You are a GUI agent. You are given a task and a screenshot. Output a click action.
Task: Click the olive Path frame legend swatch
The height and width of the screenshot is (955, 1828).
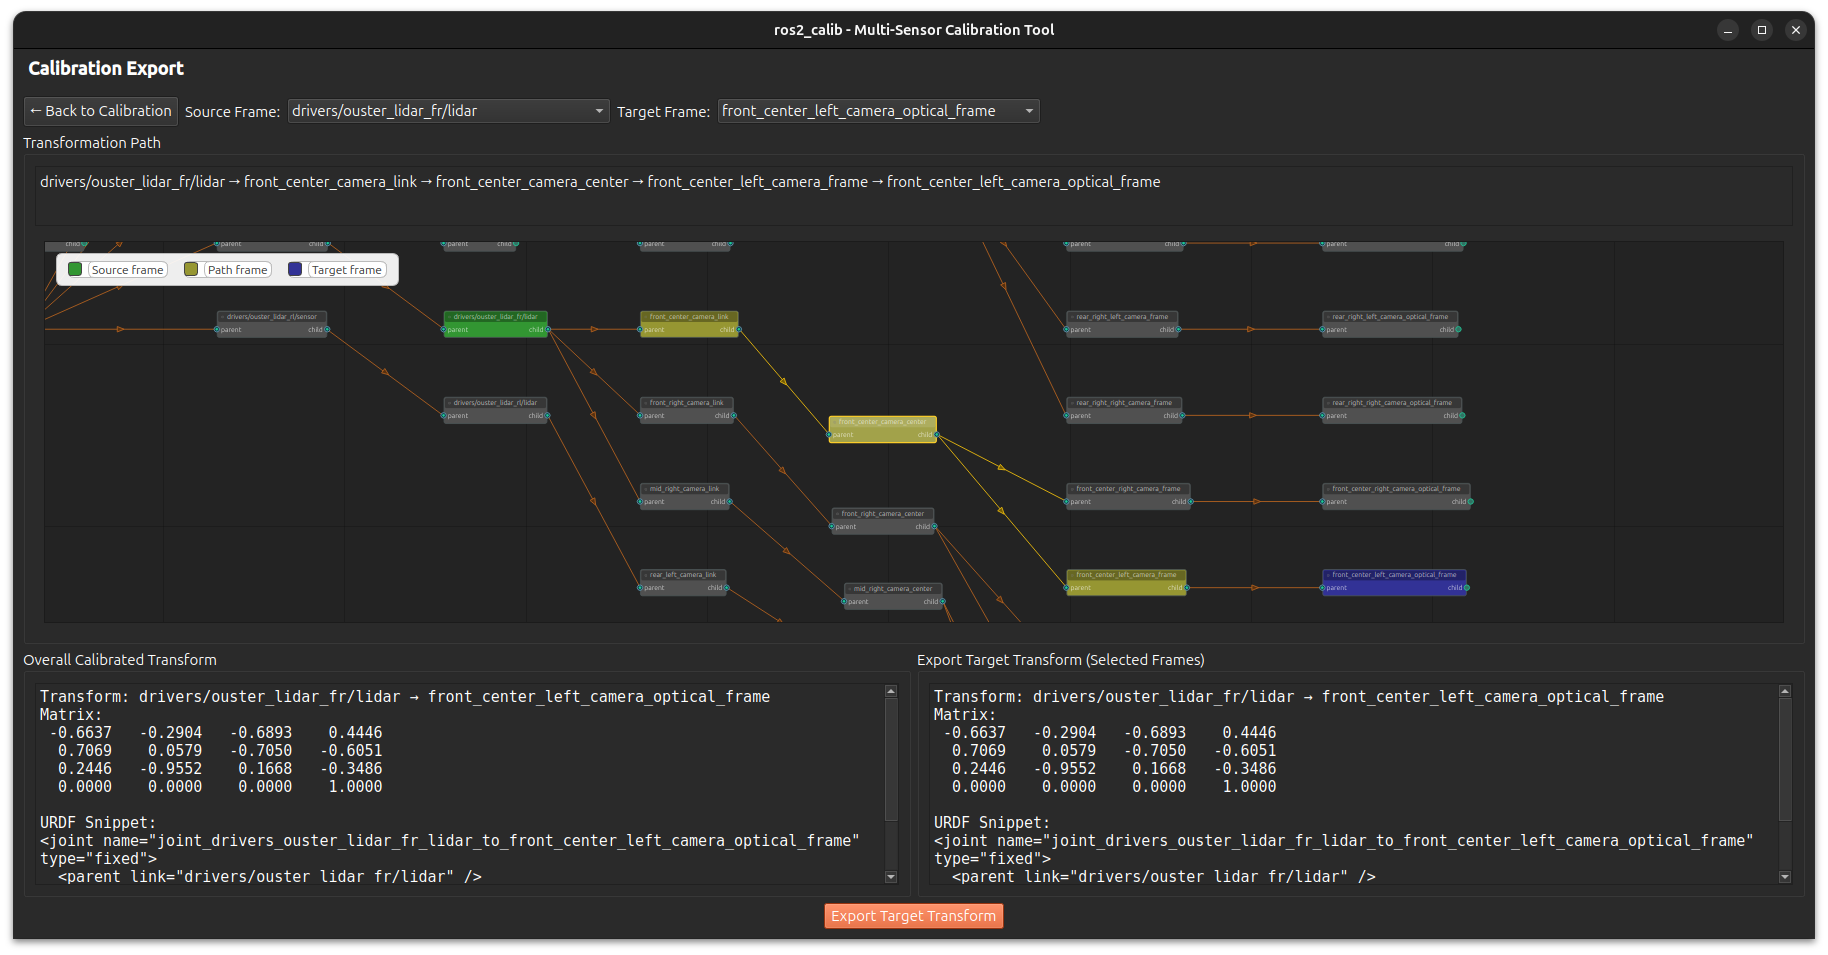point(191,269)
